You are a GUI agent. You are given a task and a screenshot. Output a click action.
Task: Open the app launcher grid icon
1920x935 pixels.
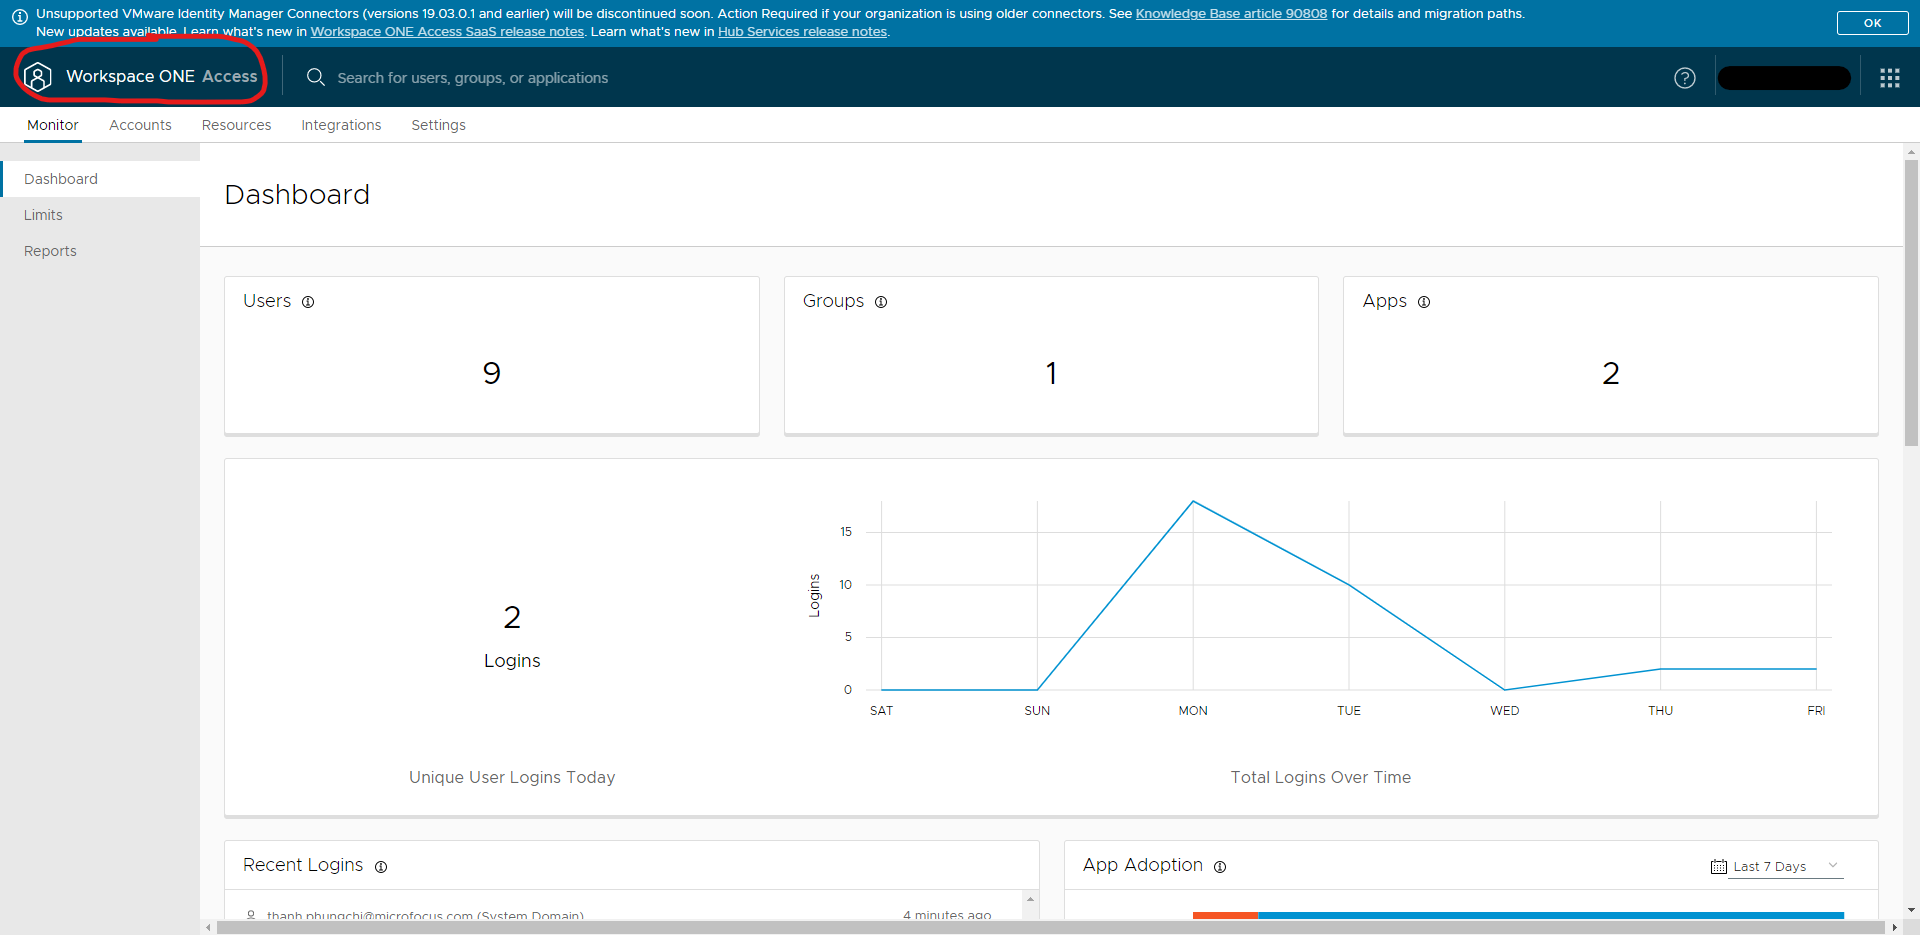[1889, 77]
